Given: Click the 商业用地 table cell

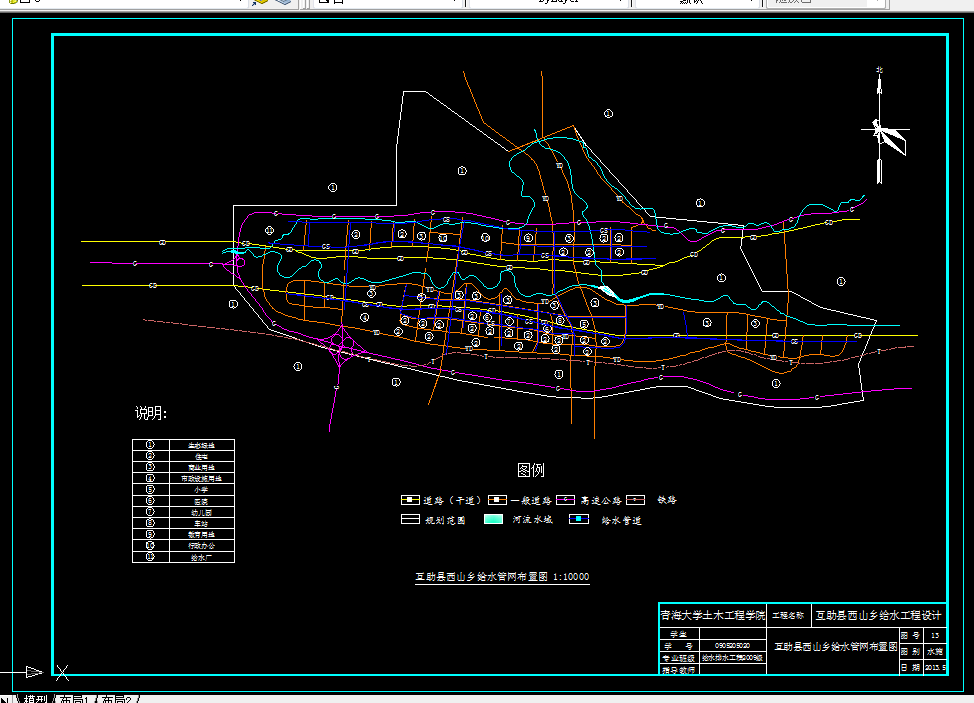Looking at the screenshot, I should (202, 468).
